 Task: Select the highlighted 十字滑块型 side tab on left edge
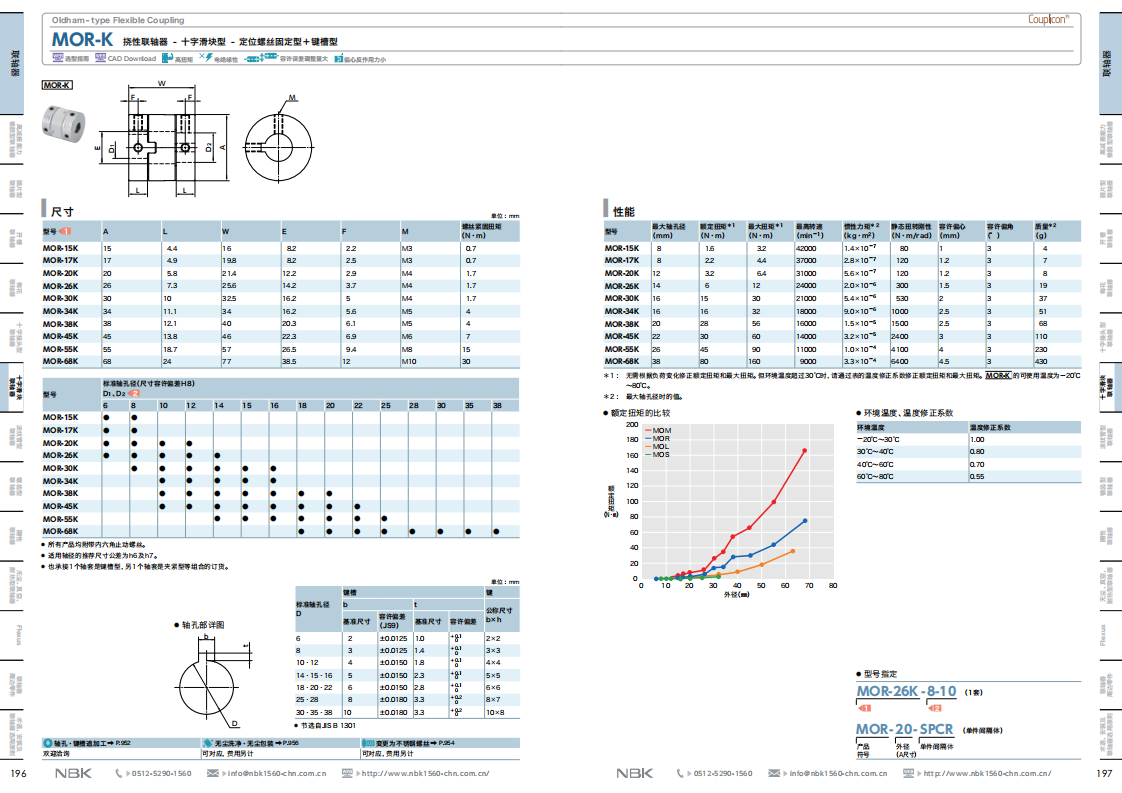[11, 386]
